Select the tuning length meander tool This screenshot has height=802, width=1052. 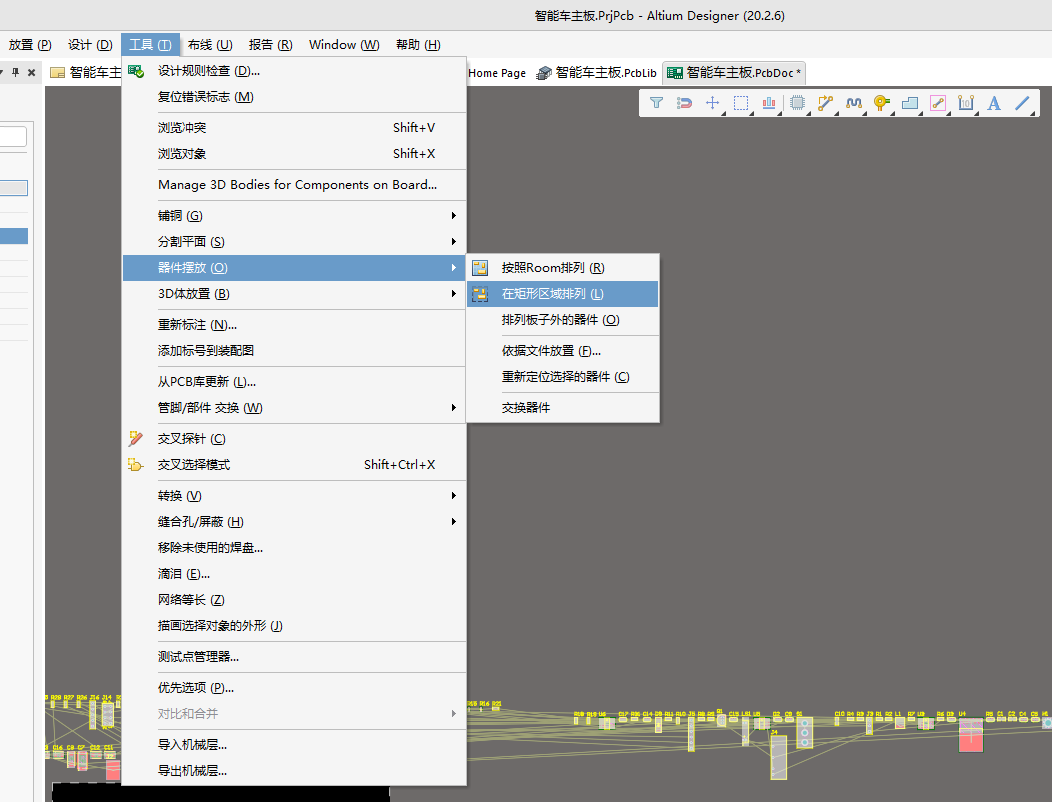(x=853, y=103)
